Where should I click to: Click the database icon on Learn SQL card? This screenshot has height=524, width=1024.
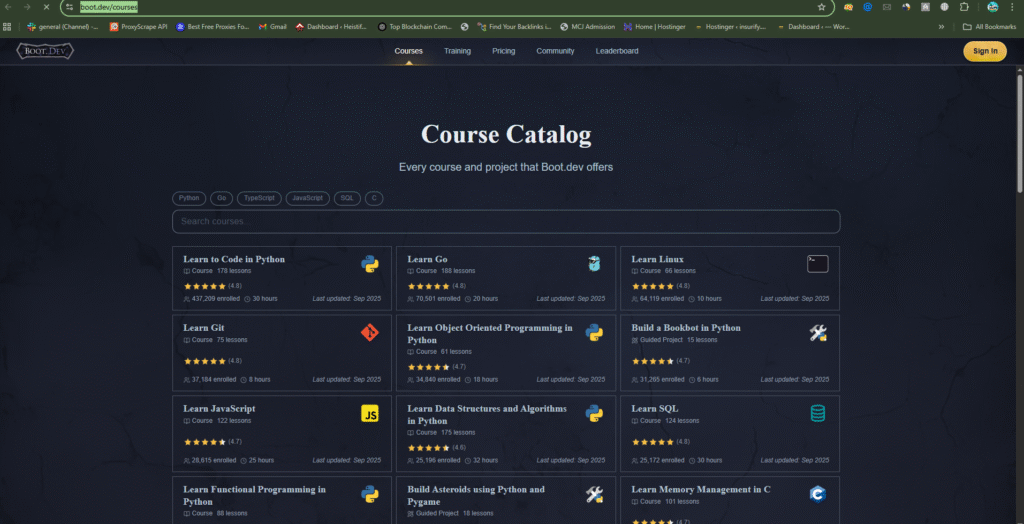click(x=817, y=413)
